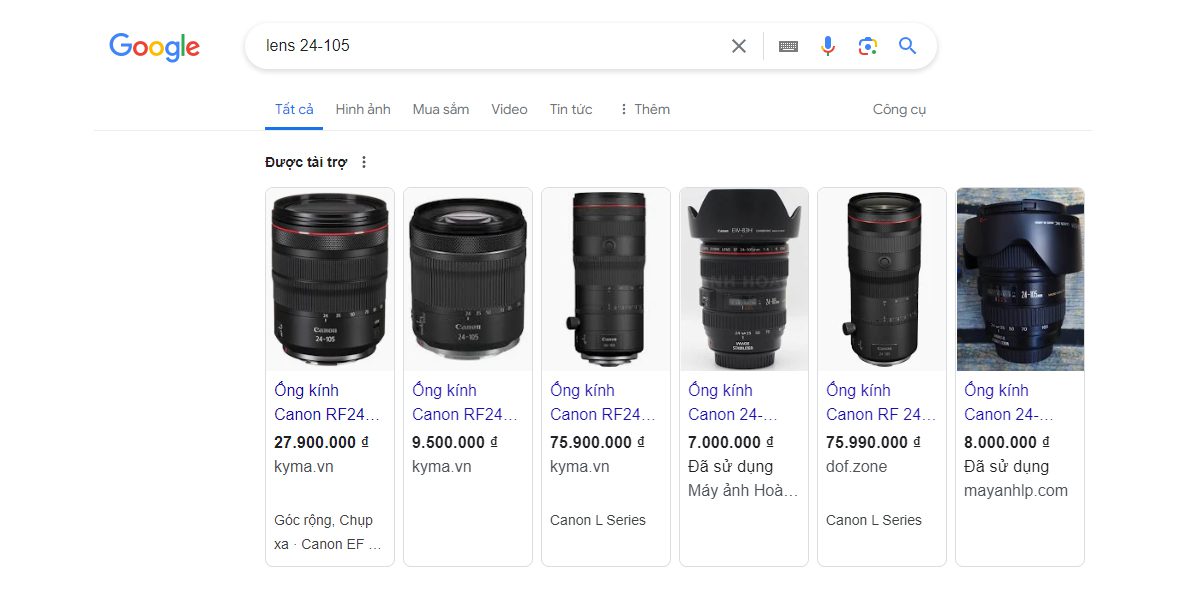Screen dimensions: 1186x593
Task: Click Đã sử dụng on the 7.000.000 đ card
Action: click(x=731, y=467)
